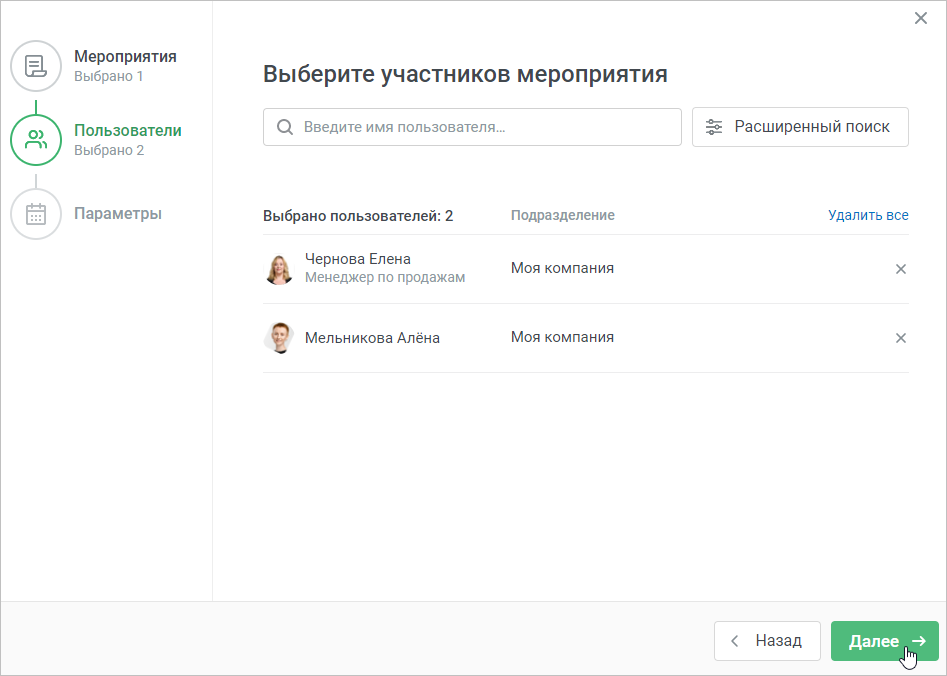
Task: Click the name Мельникова Алёна
Action: point(372,338)
